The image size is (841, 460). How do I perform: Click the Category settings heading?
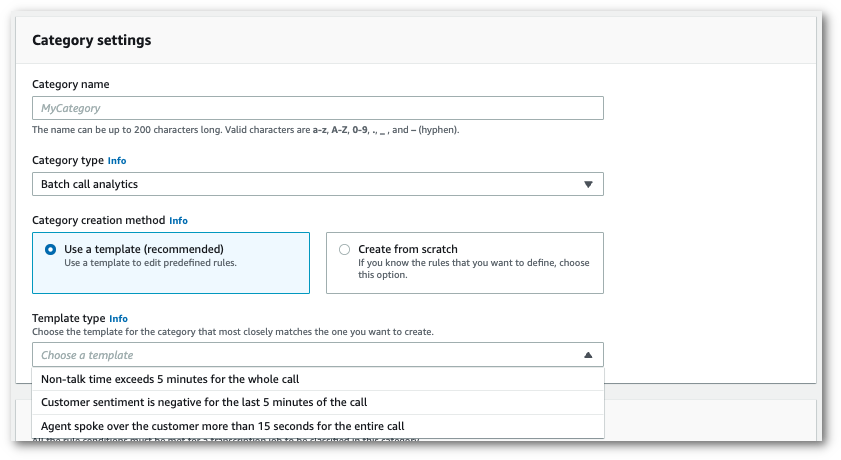tap(92, 41)
